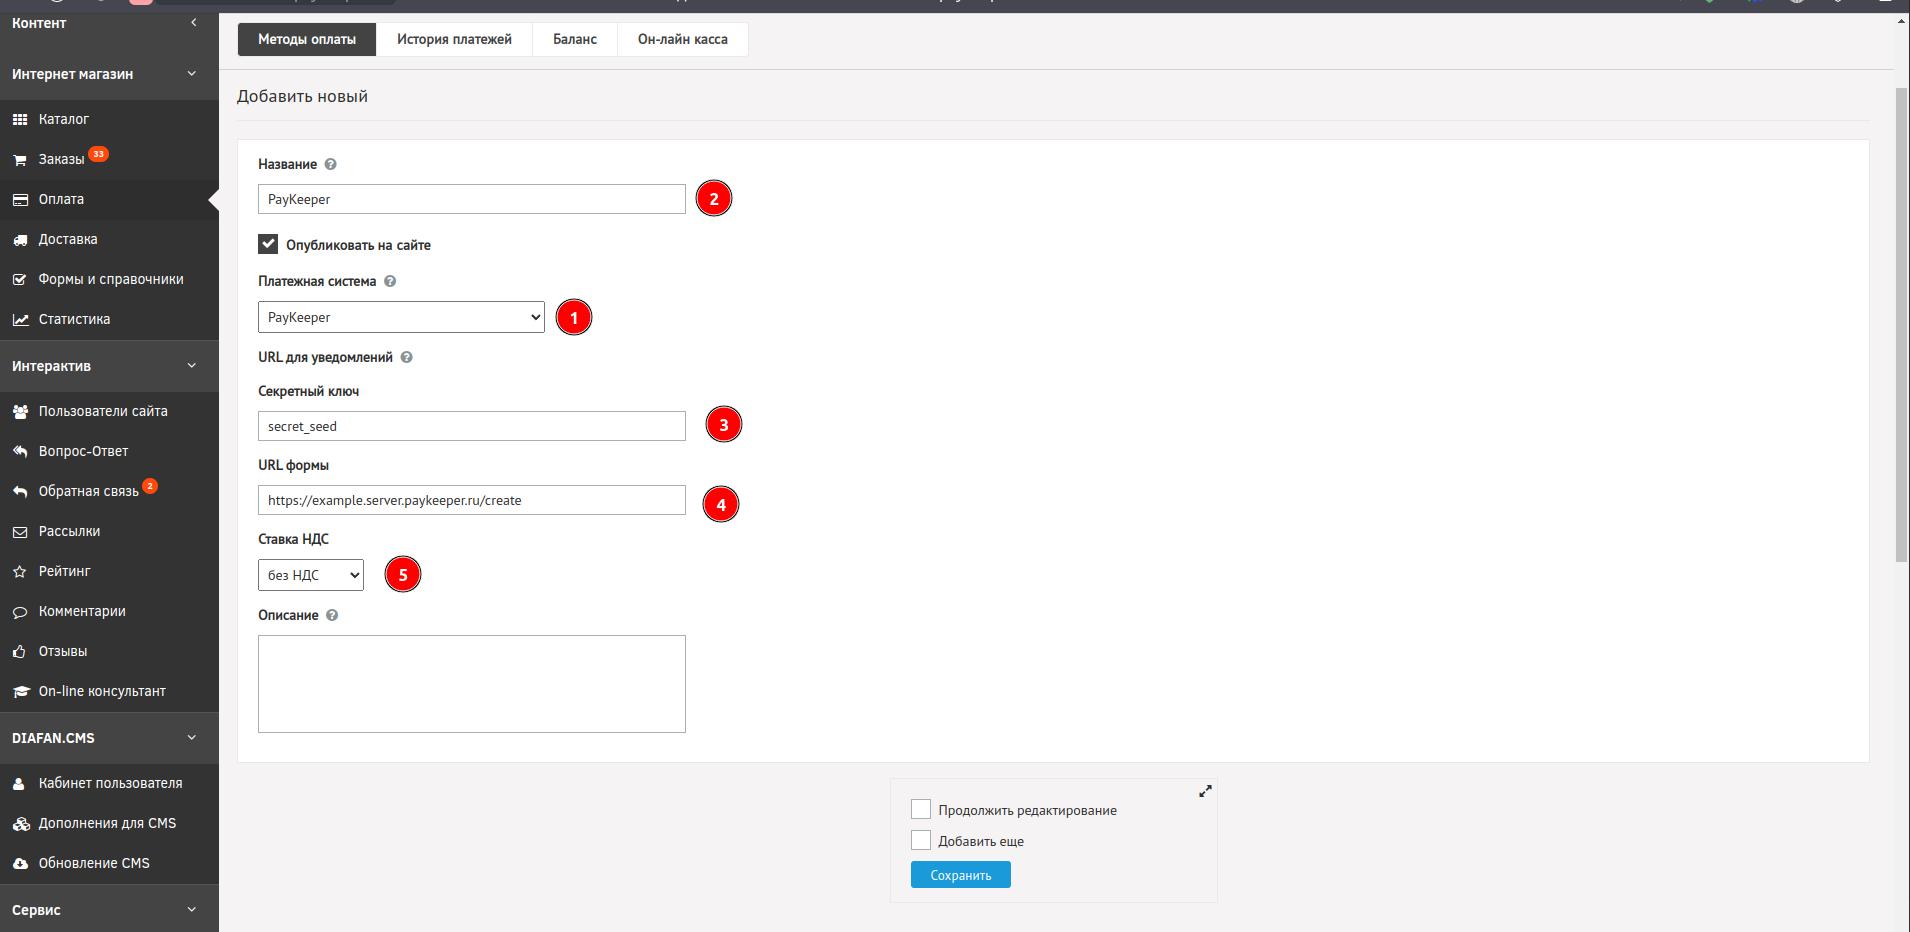The height and width of the screenshot is (932, 1910).
Task: Open the Платежная система dropdown
Action: tap(401, 317)
